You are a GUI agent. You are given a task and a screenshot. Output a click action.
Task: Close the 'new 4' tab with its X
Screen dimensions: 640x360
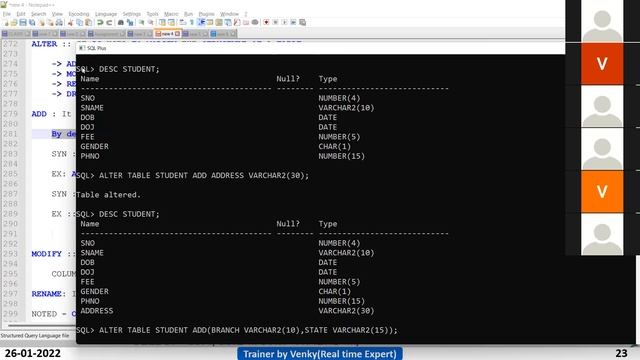pyautogui.click(x=178, y=33)
